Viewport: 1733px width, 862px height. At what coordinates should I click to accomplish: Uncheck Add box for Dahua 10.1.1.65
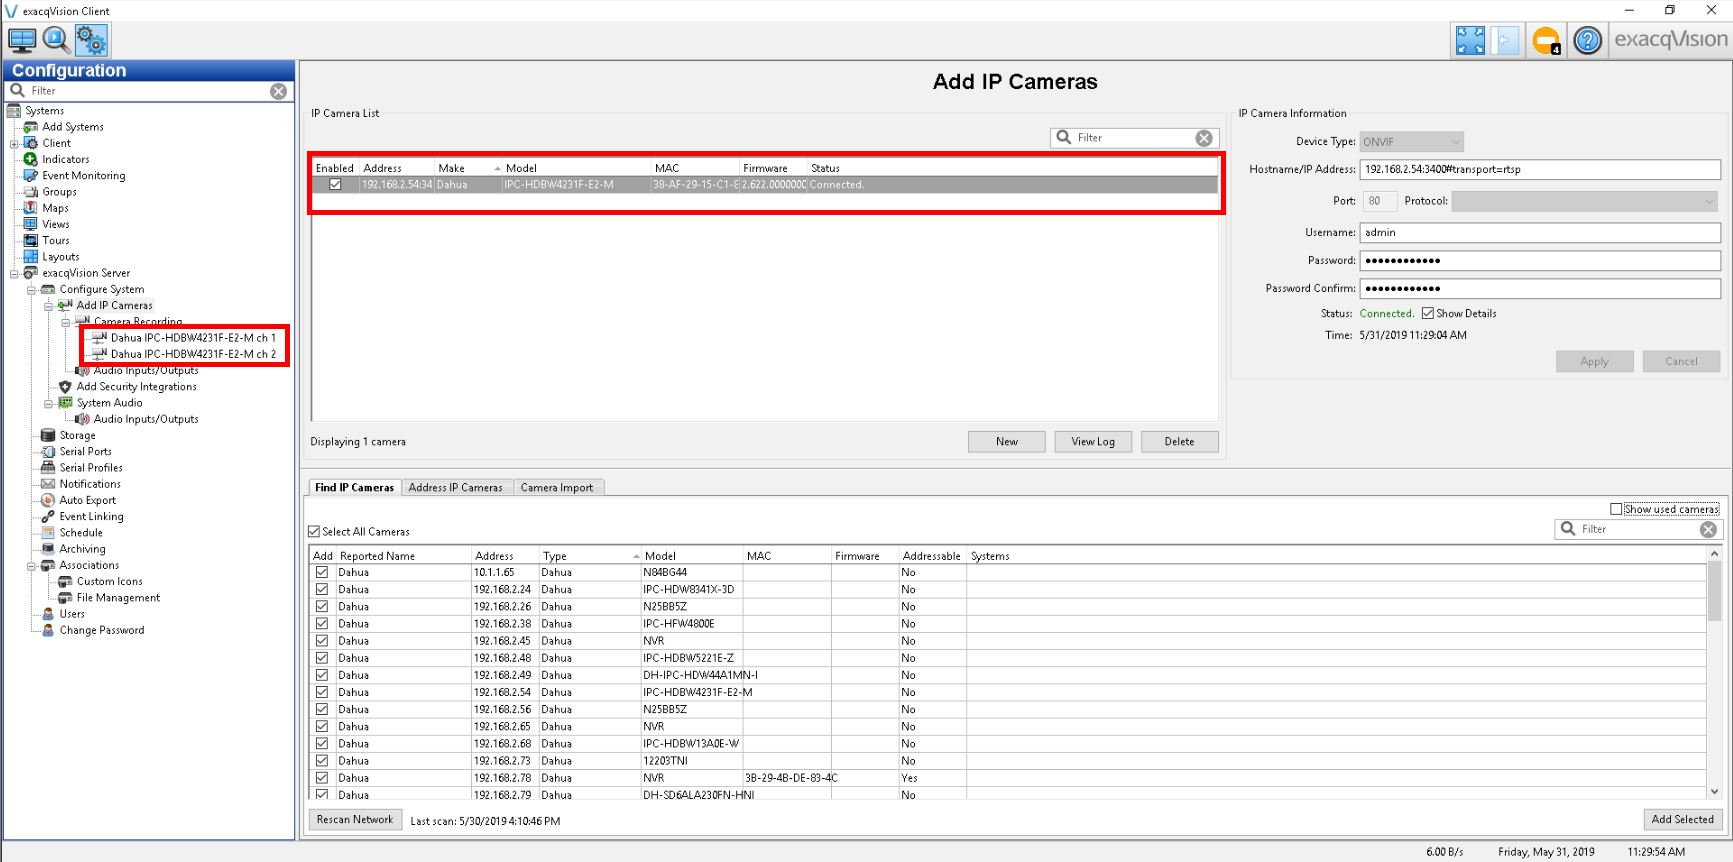322,573
